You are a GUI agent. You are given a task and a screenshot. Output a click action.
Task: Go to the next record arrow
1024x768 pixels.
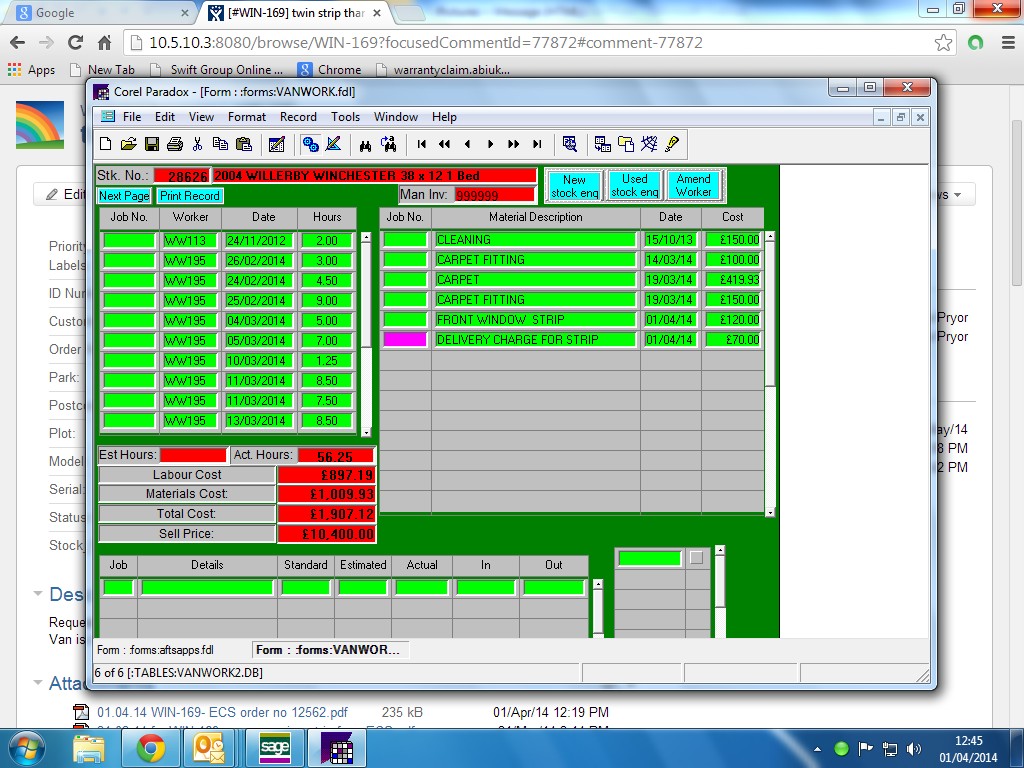(x=490, y=144)
